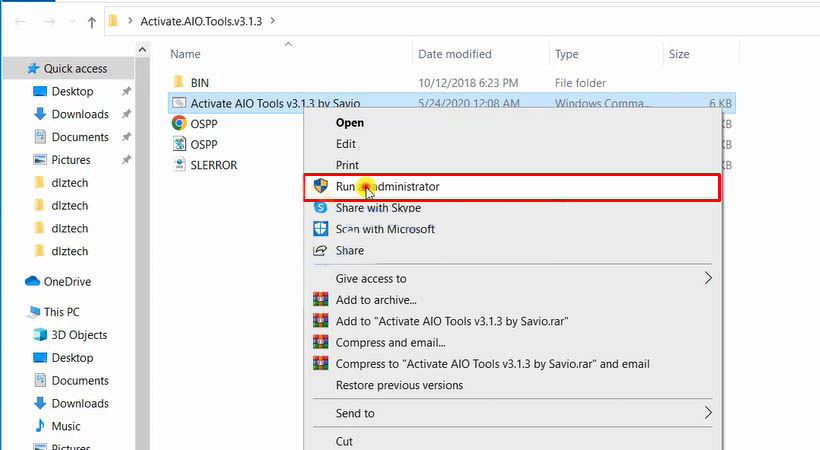Open Documents under This PC
820x450 pixels.
click(80, 380)
